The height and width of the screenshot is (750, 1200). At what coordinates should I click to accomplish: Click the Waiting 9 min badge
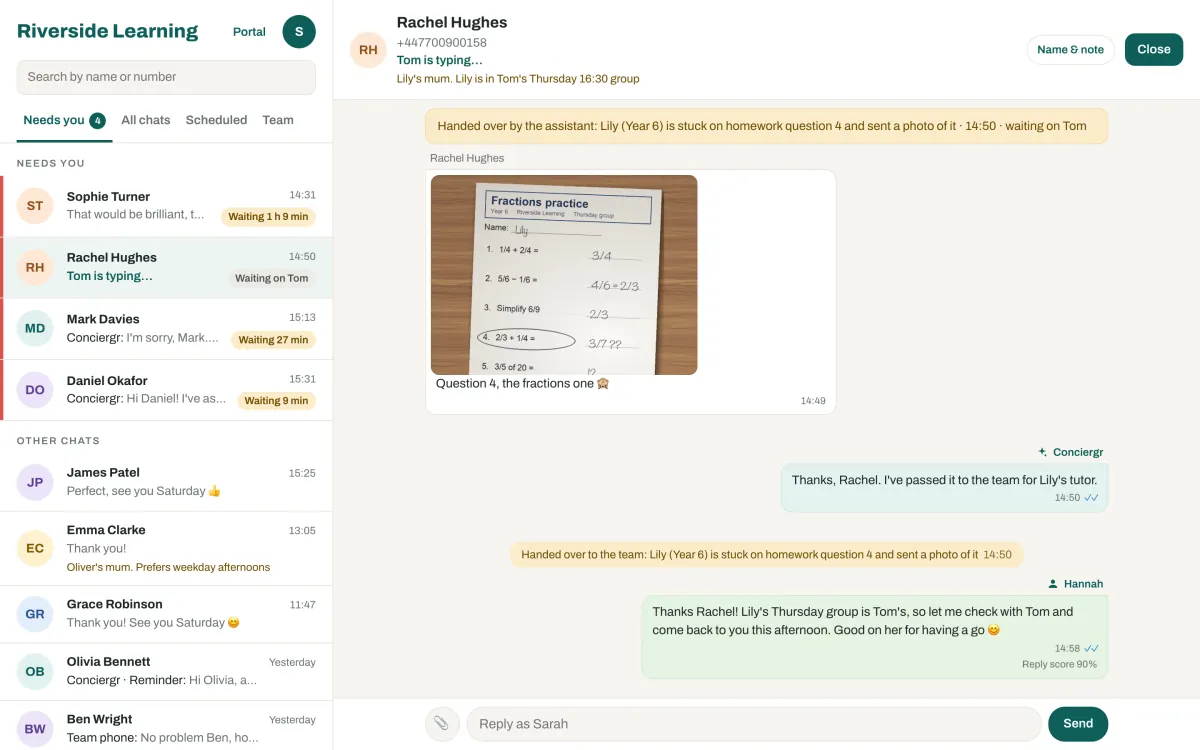276,401
